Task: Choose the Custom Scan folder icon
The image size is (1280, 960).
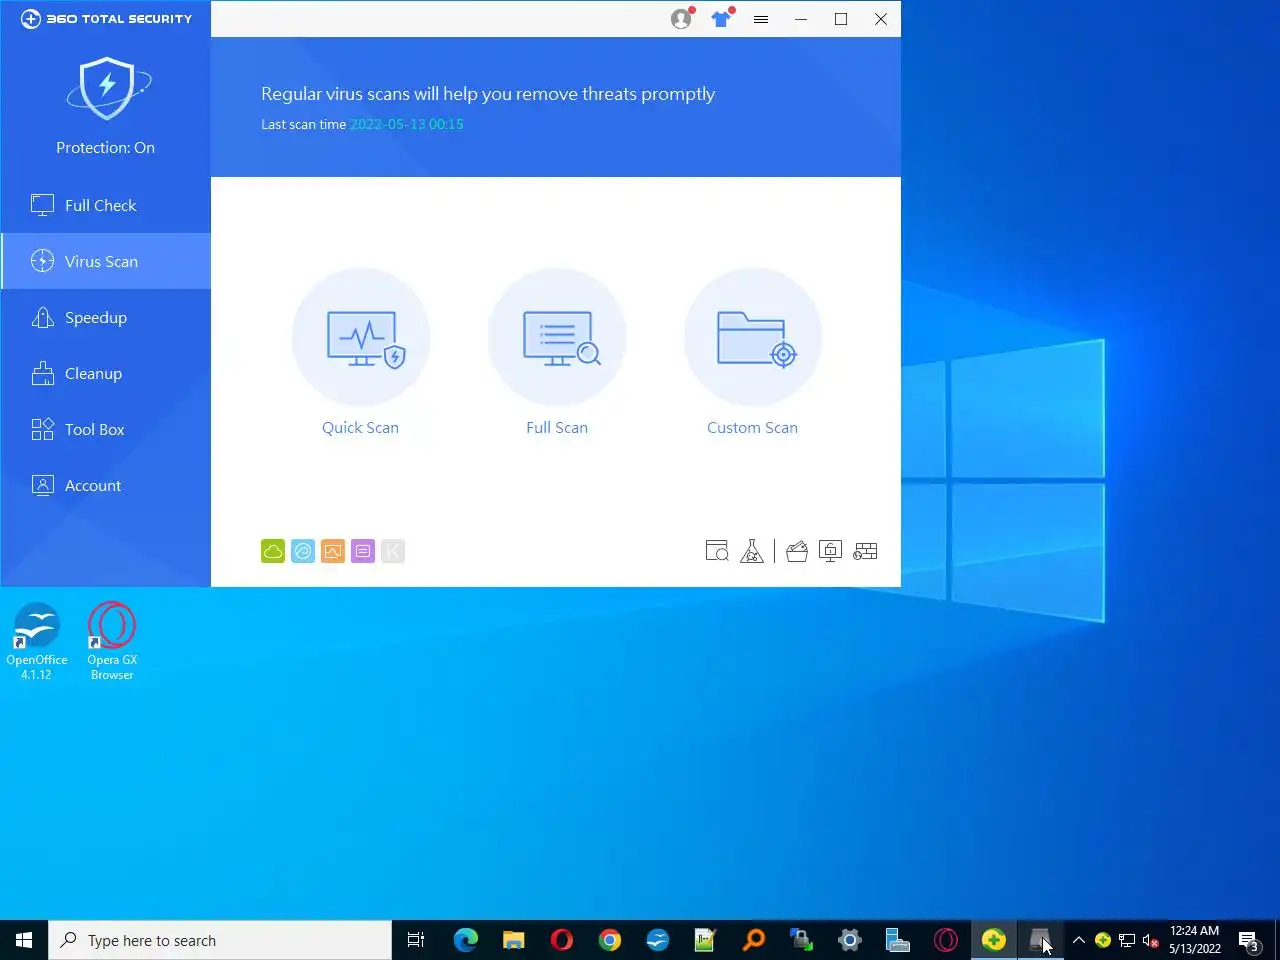Action: 753,338
